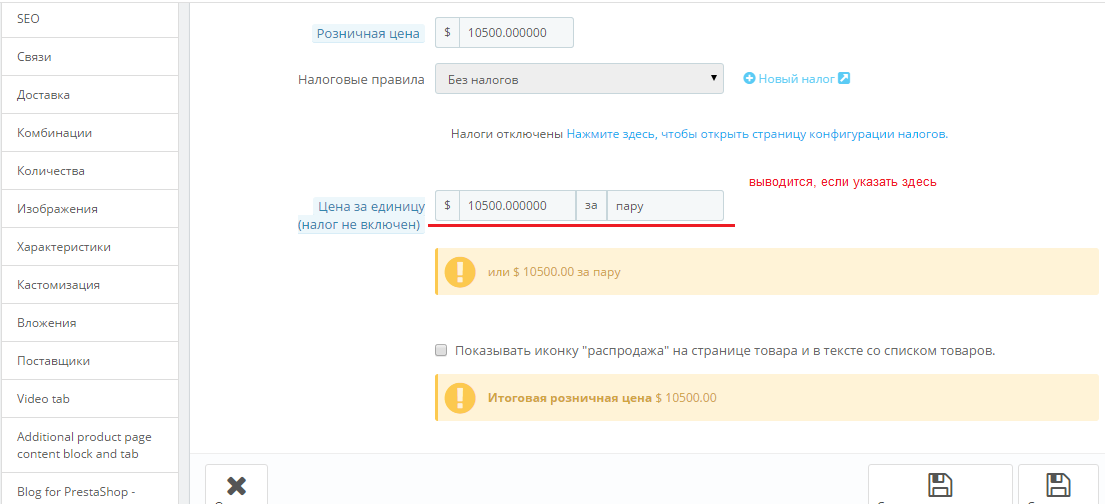Click the external link icon after Новый налог

coord(844,78)
